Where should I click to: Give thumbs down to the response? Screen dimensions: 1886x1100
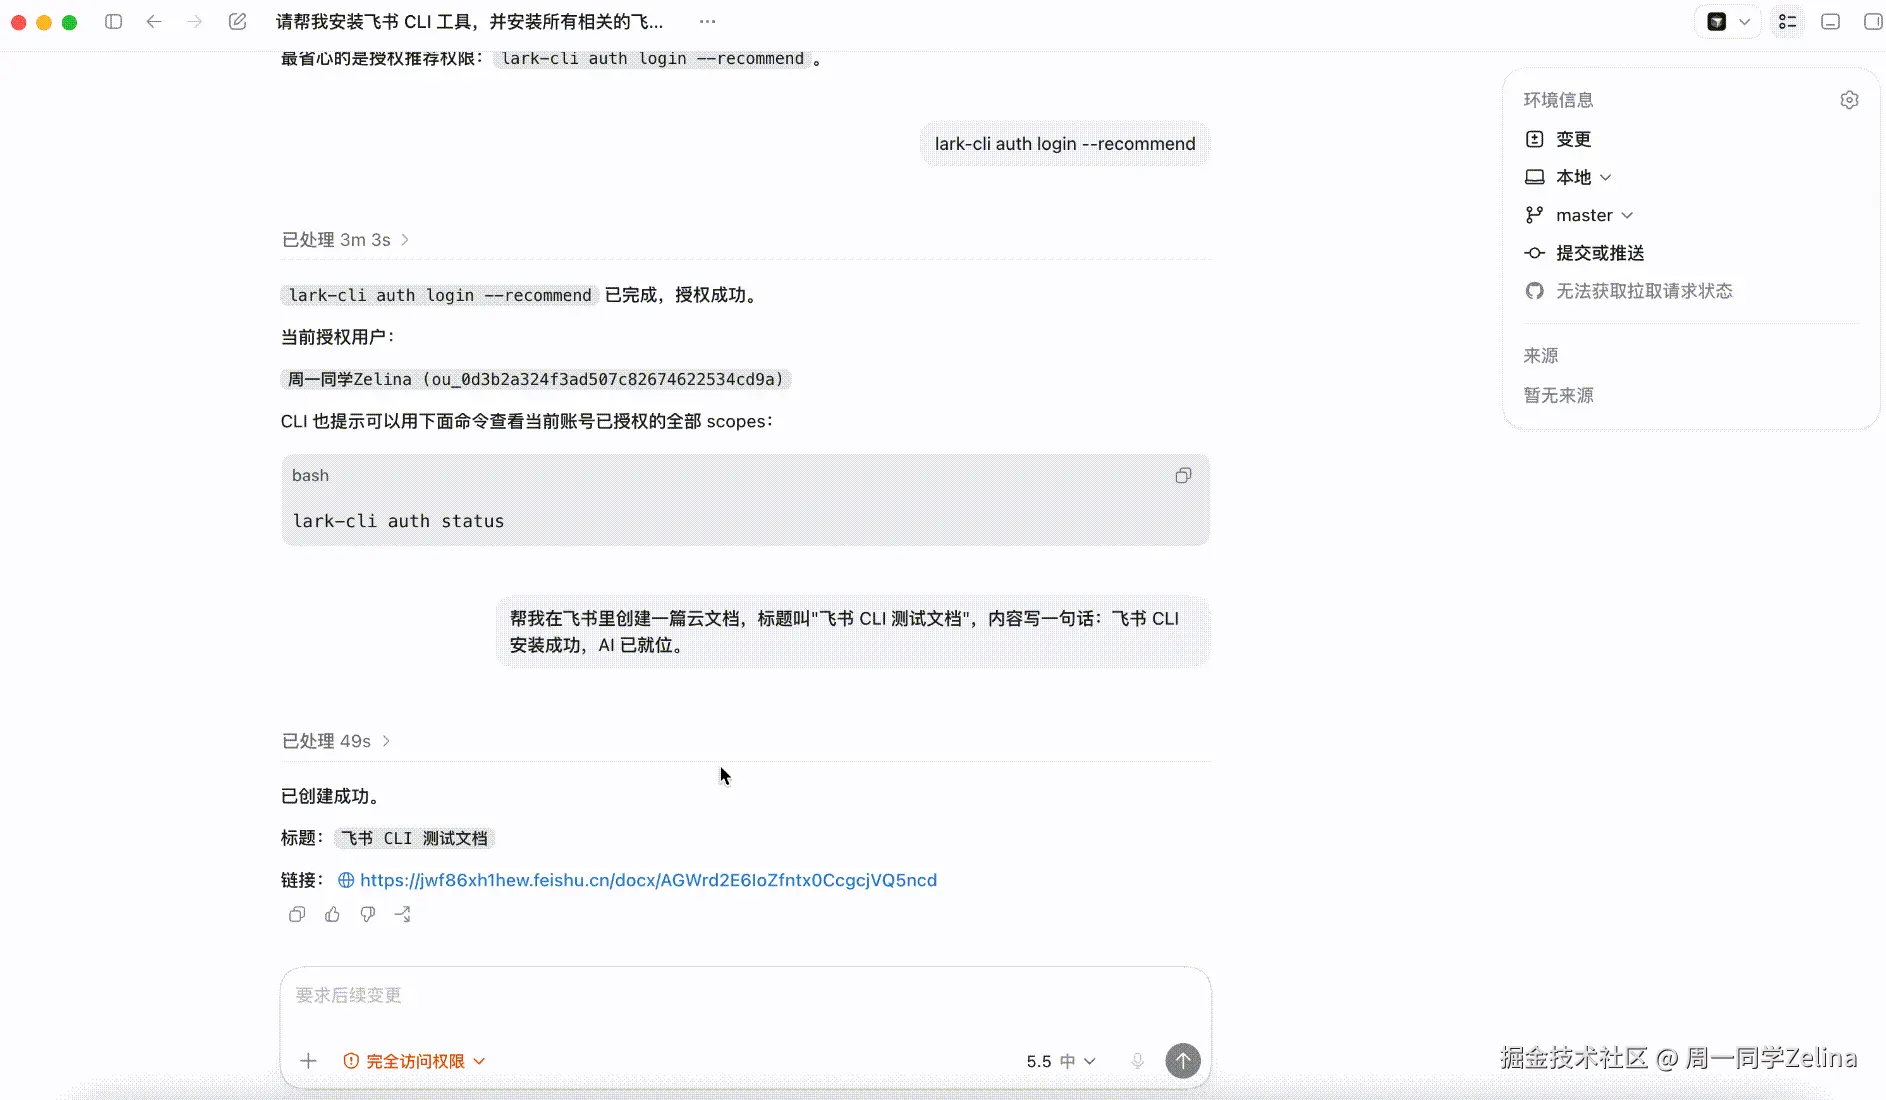click(x=368, y=914)
